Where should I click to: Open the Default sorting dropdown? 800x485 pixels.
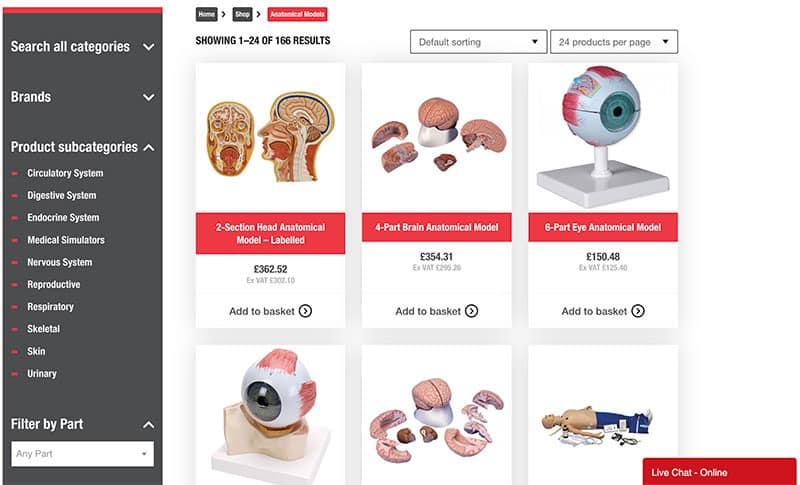coord(479,42)
